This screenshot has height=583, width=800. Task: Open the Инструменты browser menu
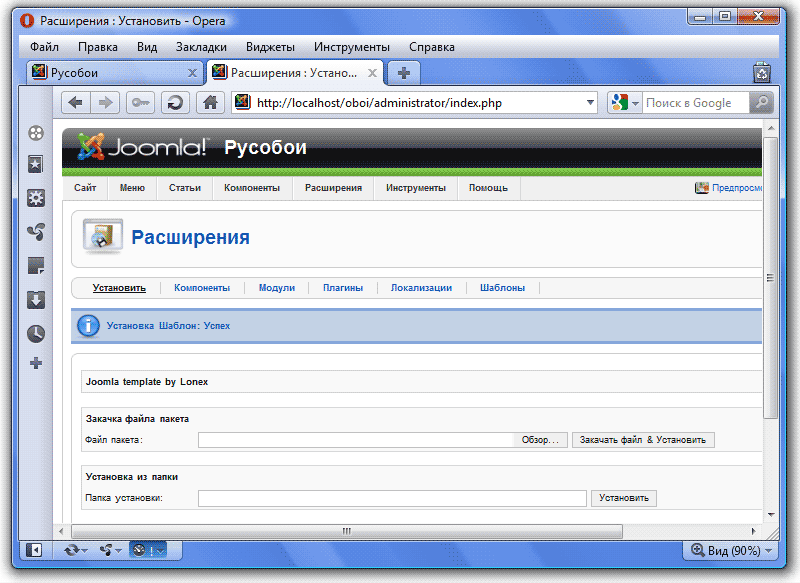(x=351, y=47)
